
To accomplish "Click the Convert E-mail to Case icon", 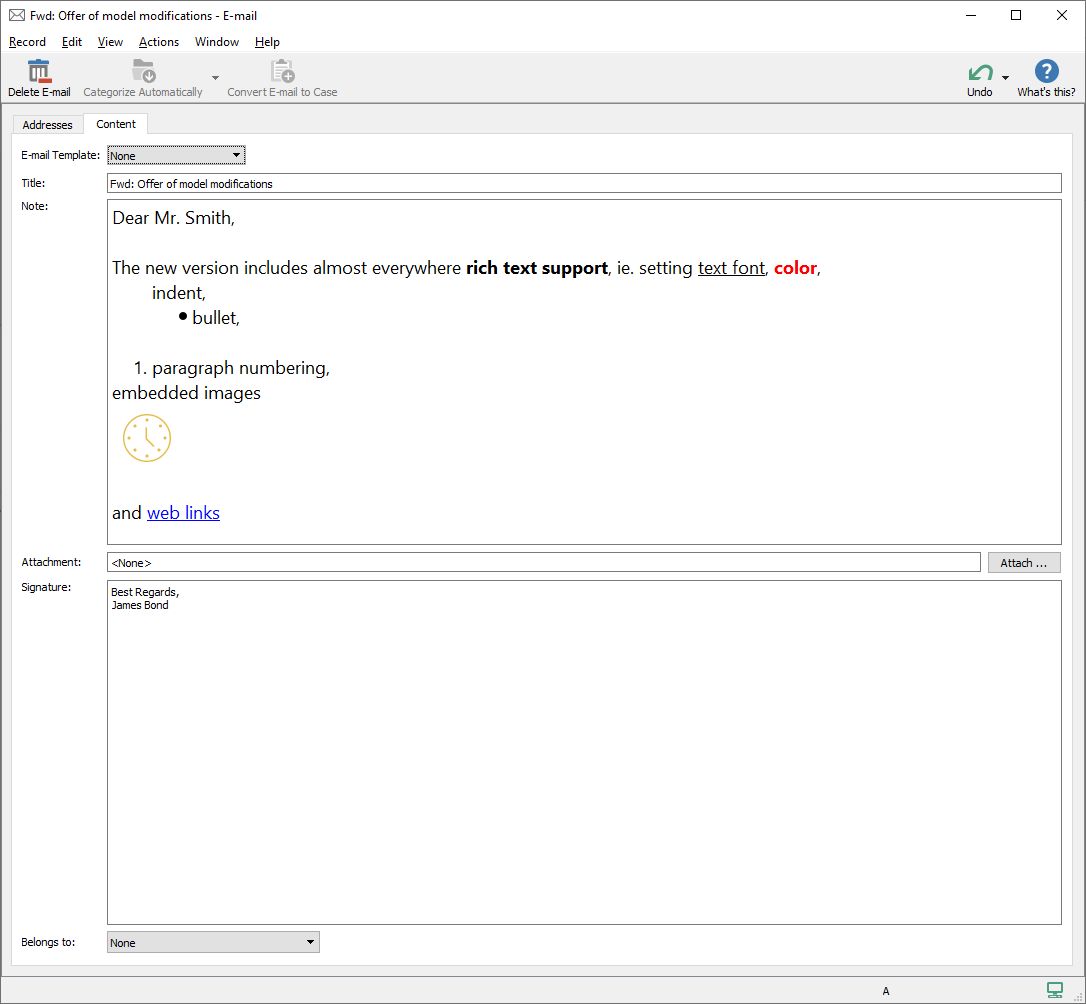I will pos(282,72).
